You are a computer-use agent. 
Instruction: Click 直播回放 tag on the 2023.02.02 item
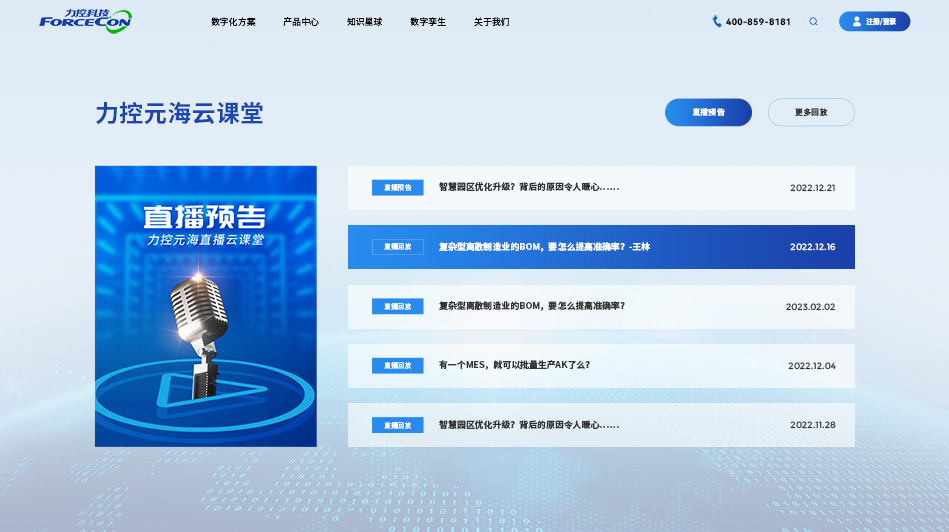[x=397, y=307]
